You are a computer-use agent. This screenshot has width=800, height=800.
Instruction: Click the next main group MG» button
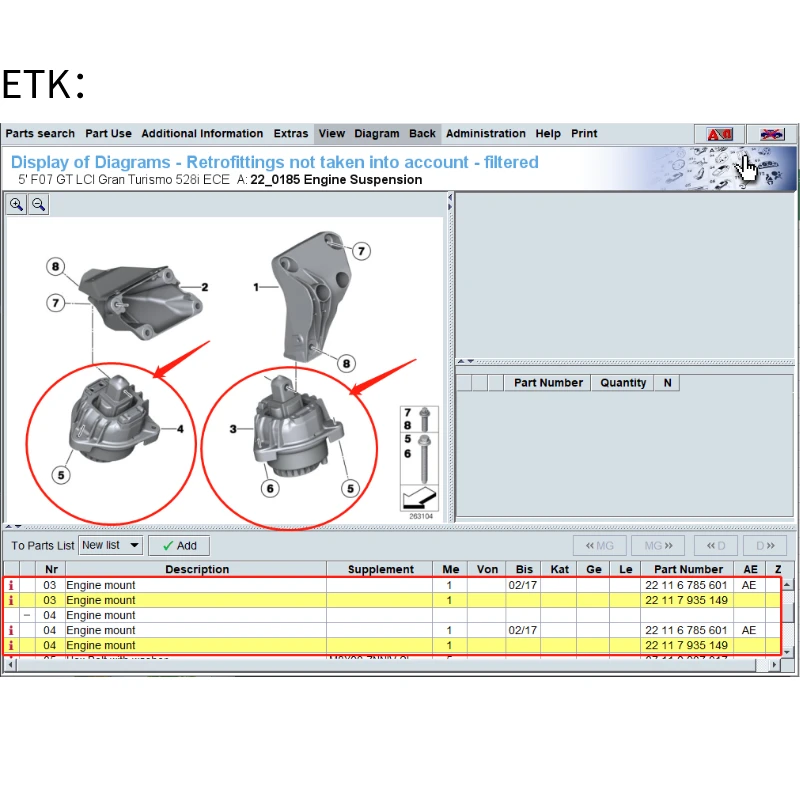pos(658,546)
